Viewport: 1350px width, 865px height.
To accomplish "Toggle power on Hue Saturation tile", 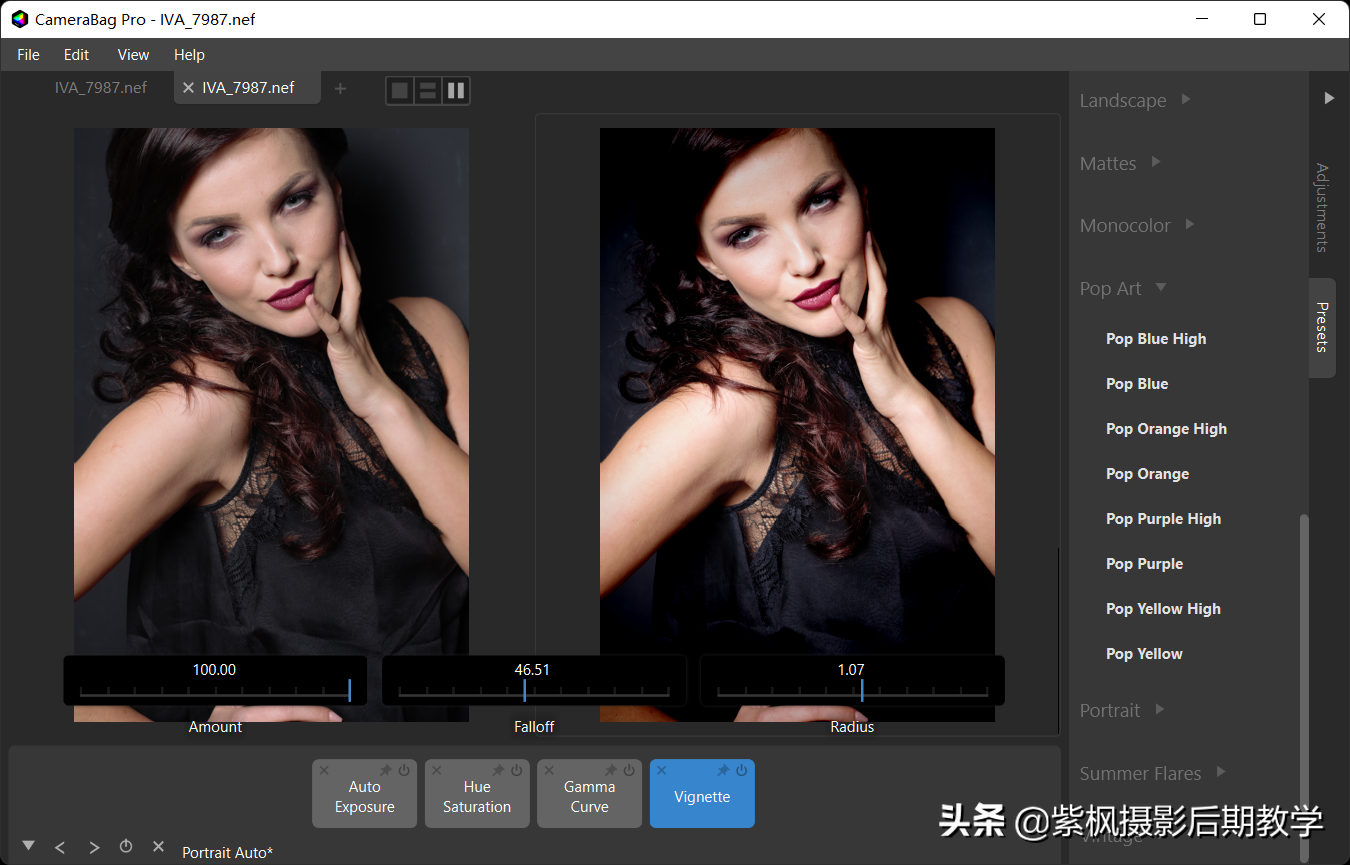I will [517, 771].
